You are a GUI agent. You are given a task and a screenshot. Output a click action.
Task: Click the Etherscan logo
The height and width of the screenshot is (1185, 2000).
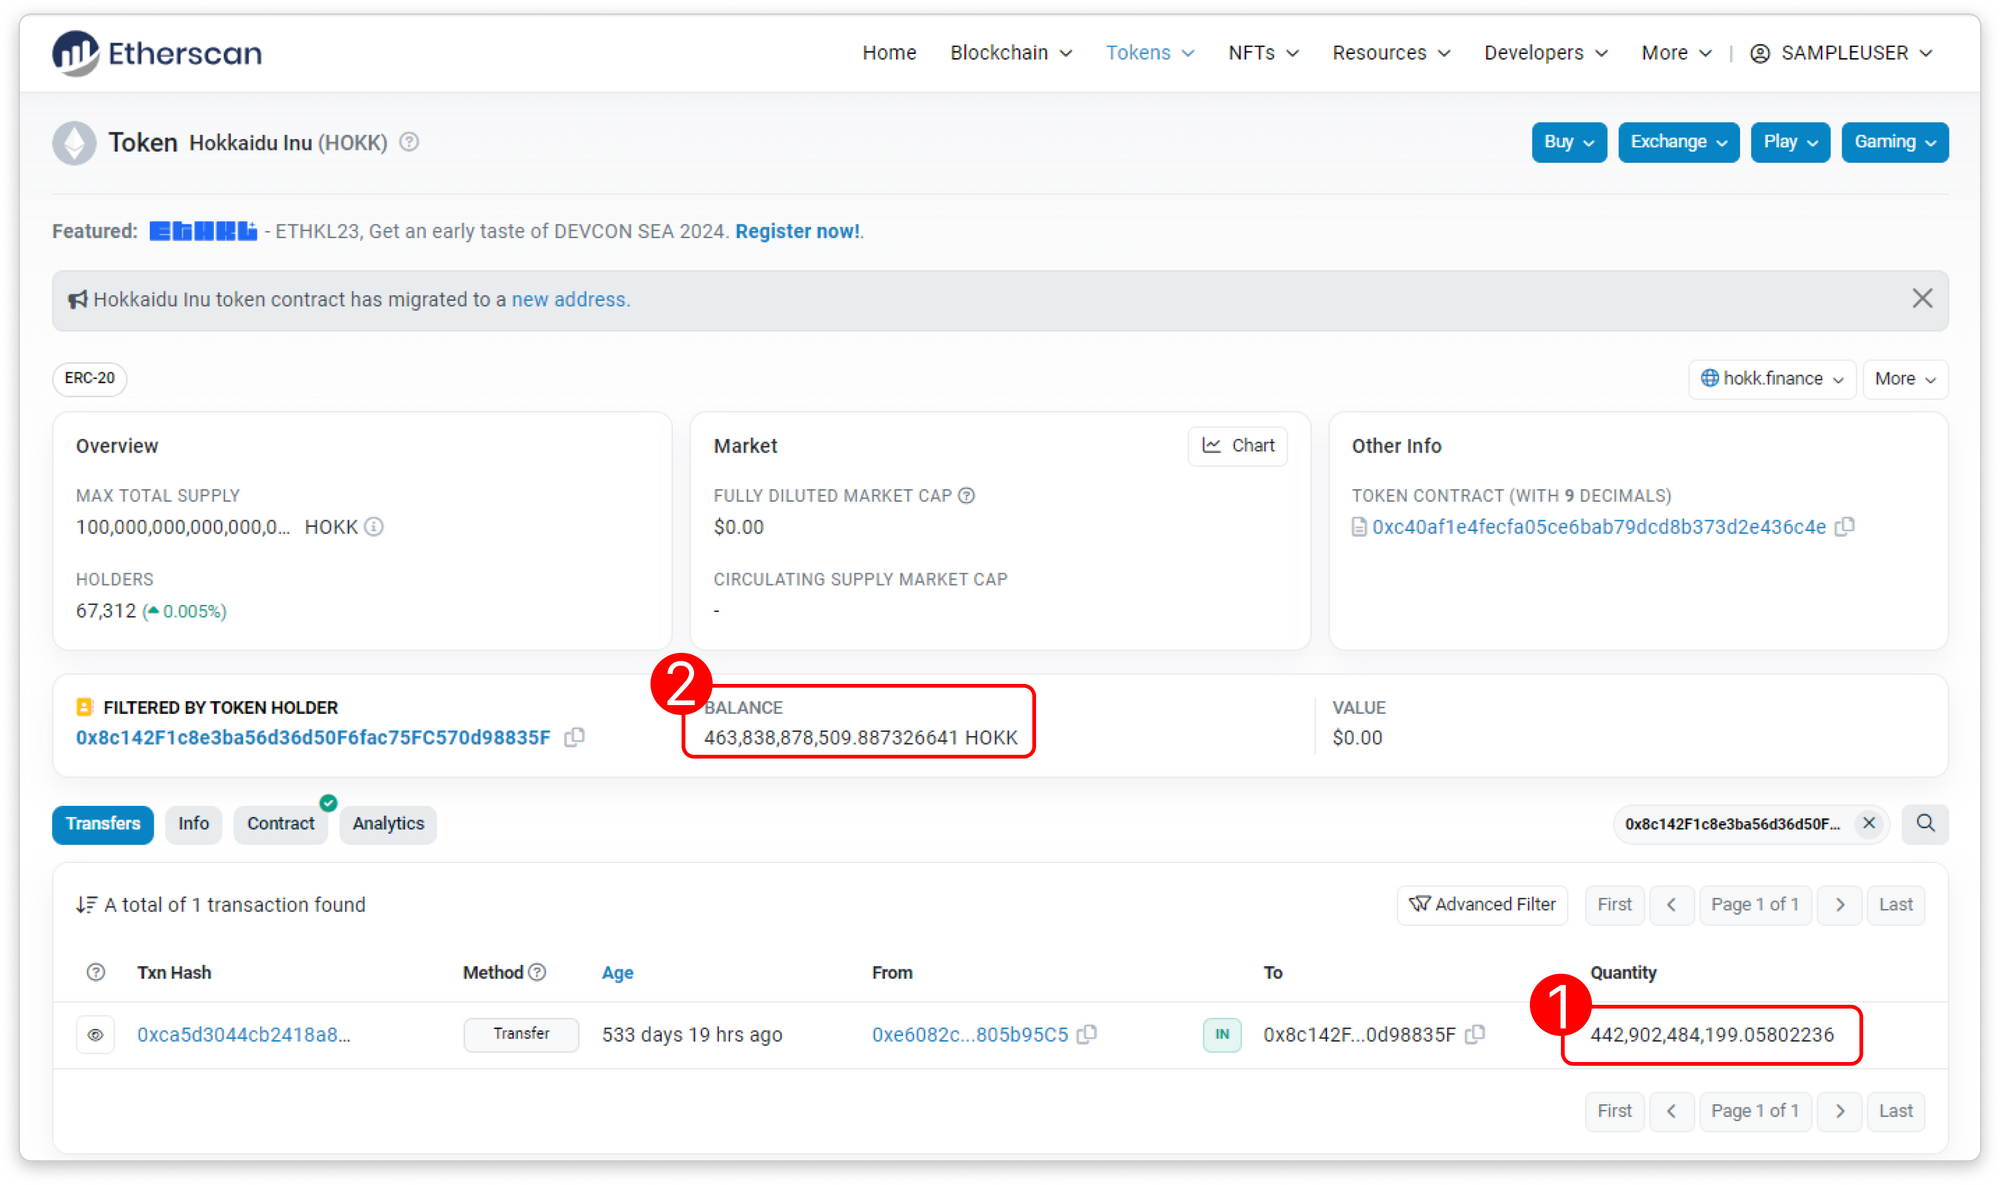157,53
